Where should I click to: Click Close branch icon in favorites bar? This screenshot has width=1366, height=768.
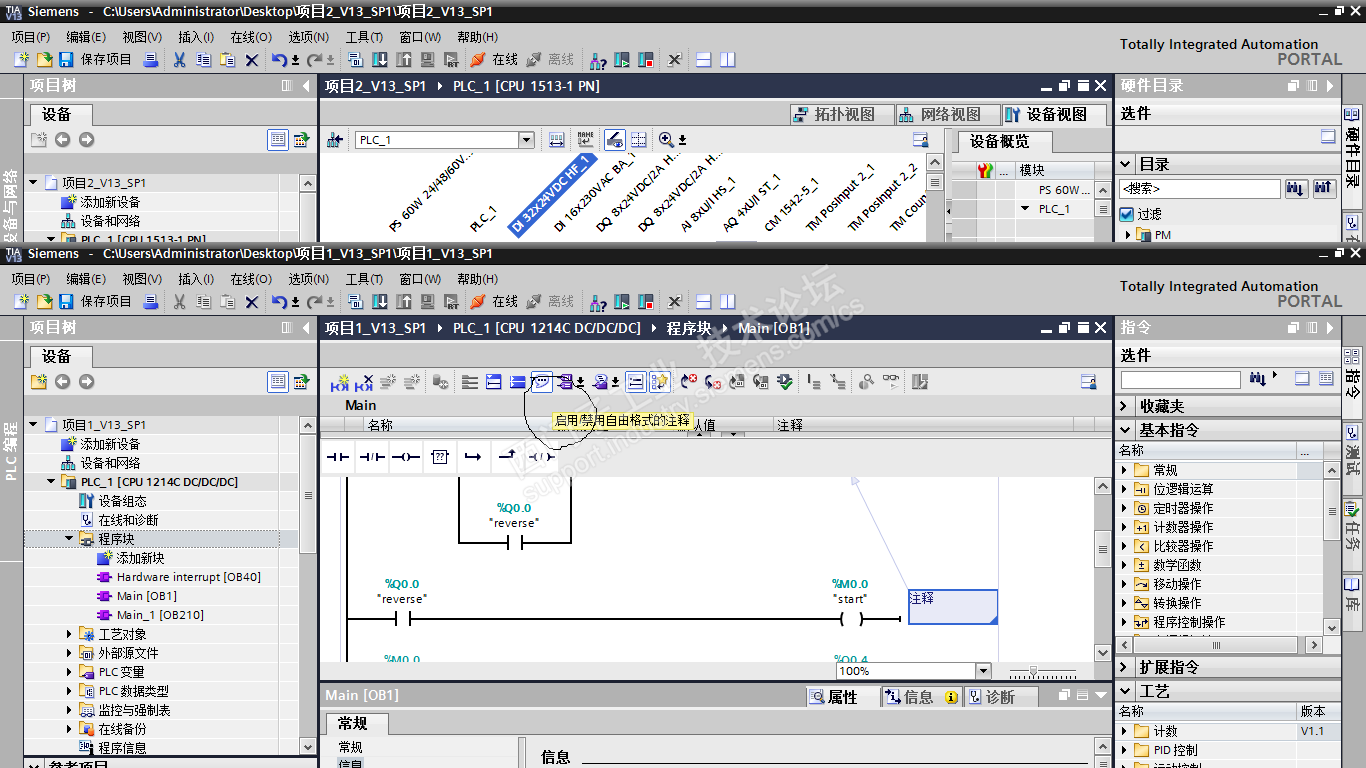coord(506,457)
